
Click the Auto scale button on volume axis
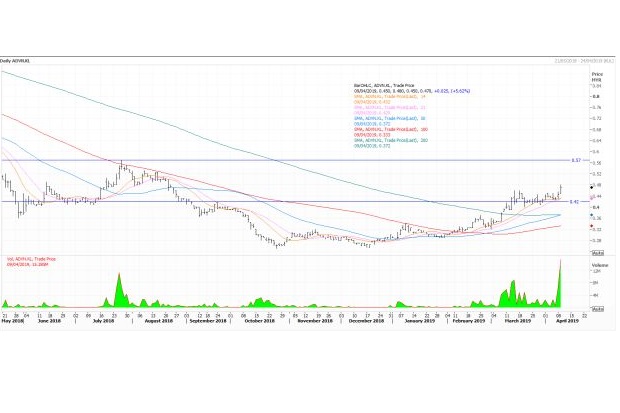click(597, 309)
